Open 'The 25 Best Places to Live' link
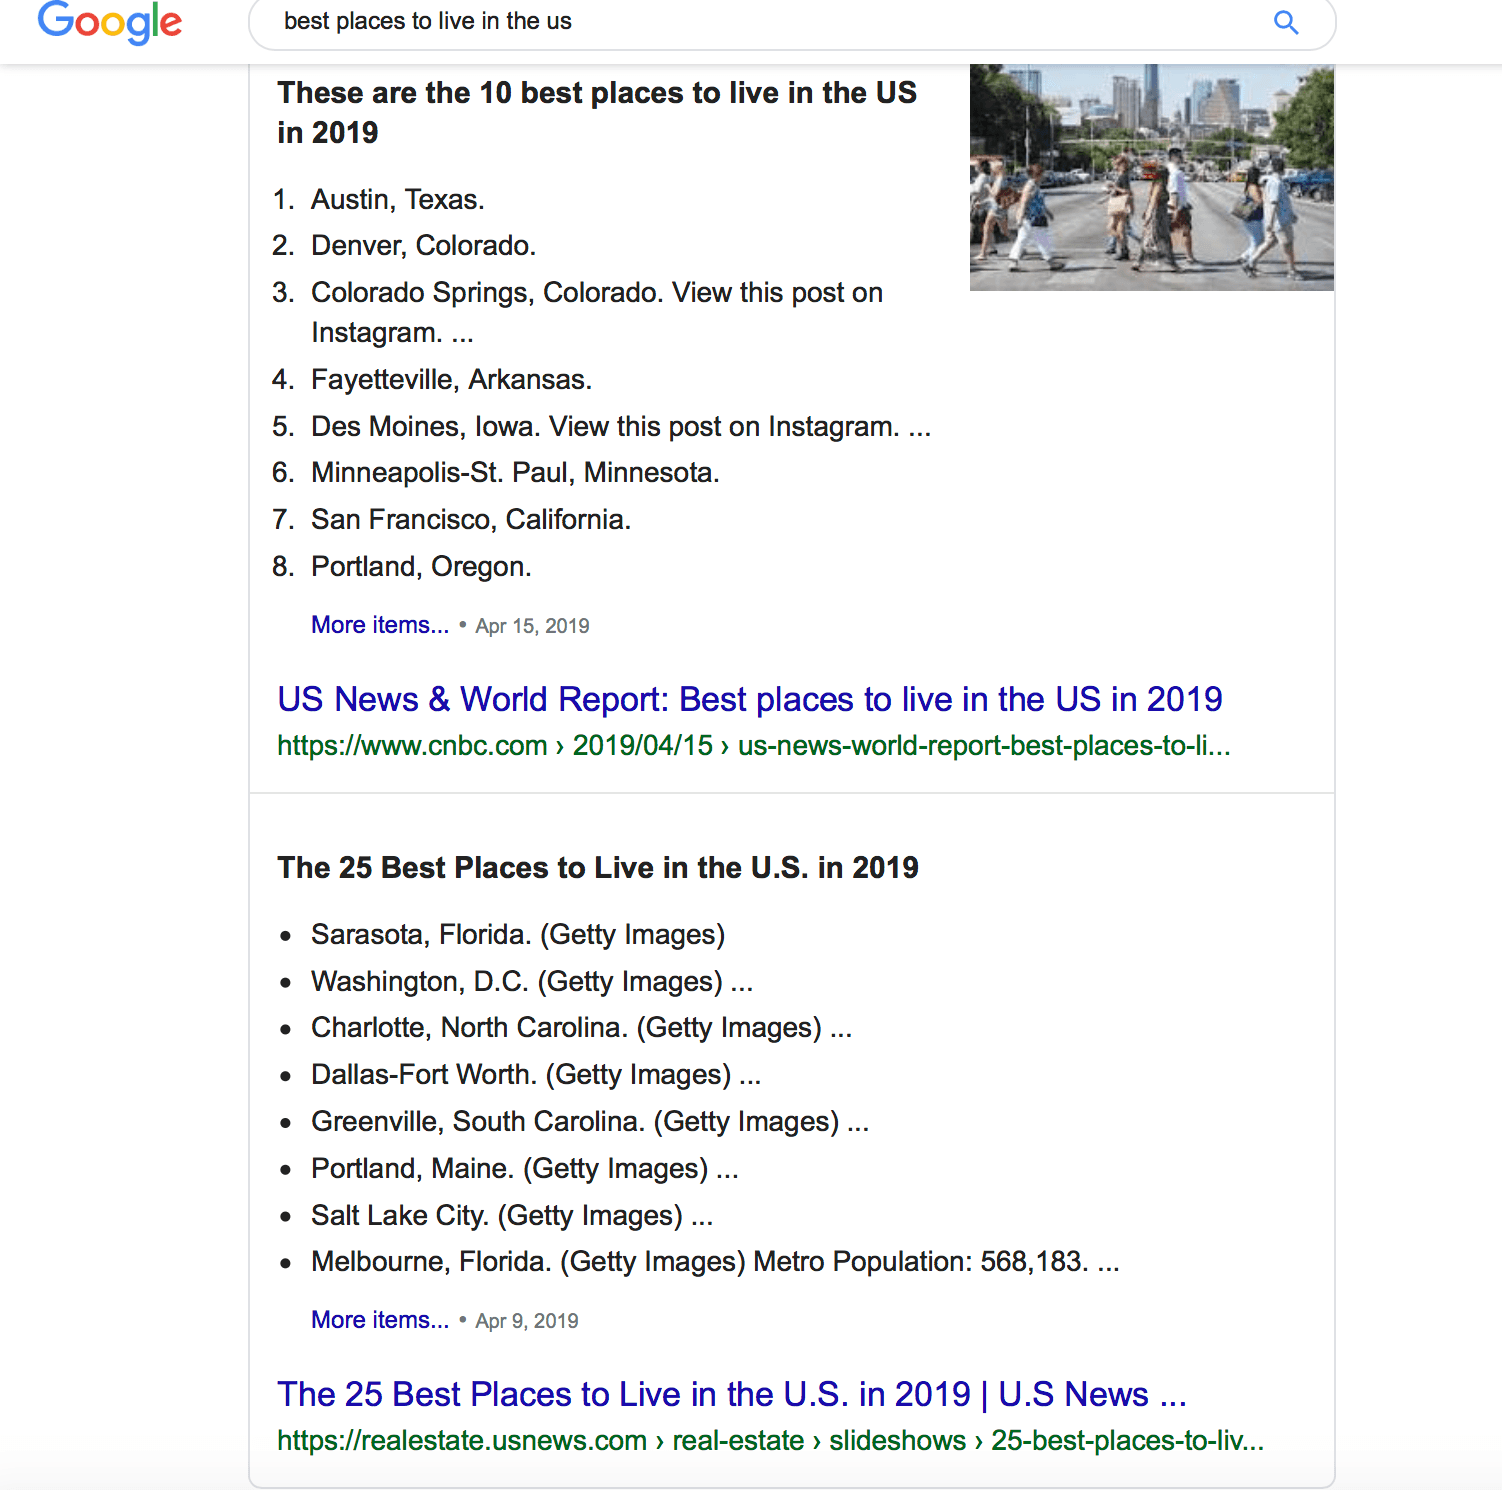The width and height of the screenshot is (1502, 1490). pos(732,1394)
